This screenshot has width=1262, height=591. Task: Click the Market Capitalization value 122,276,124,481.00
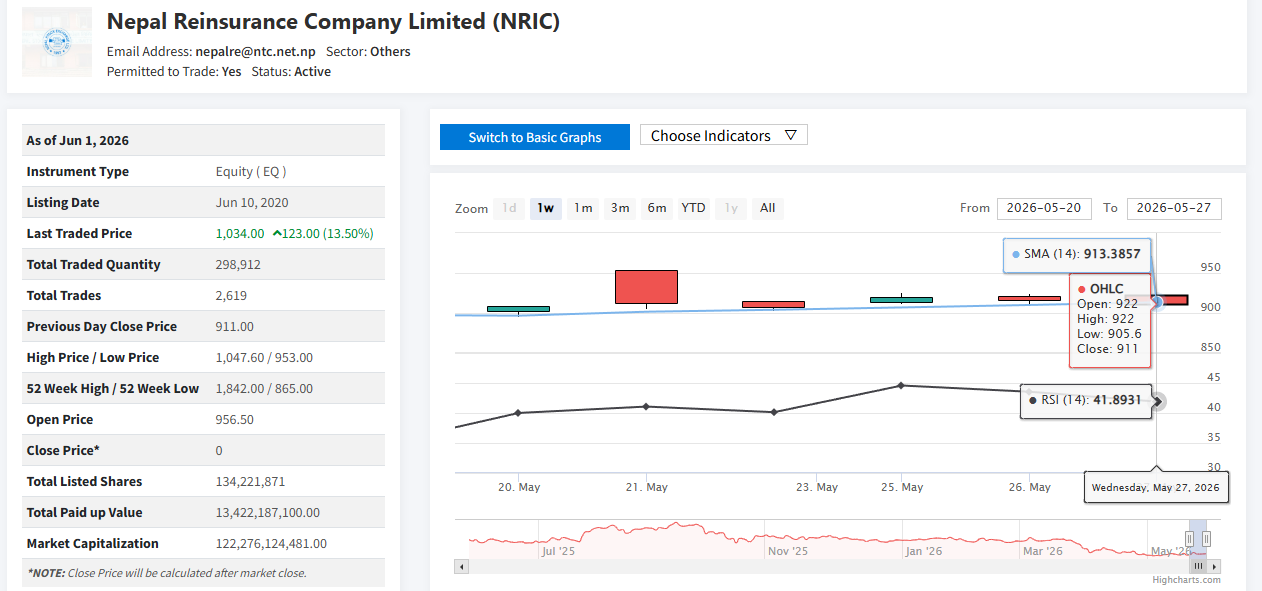[x=271, y=543]
